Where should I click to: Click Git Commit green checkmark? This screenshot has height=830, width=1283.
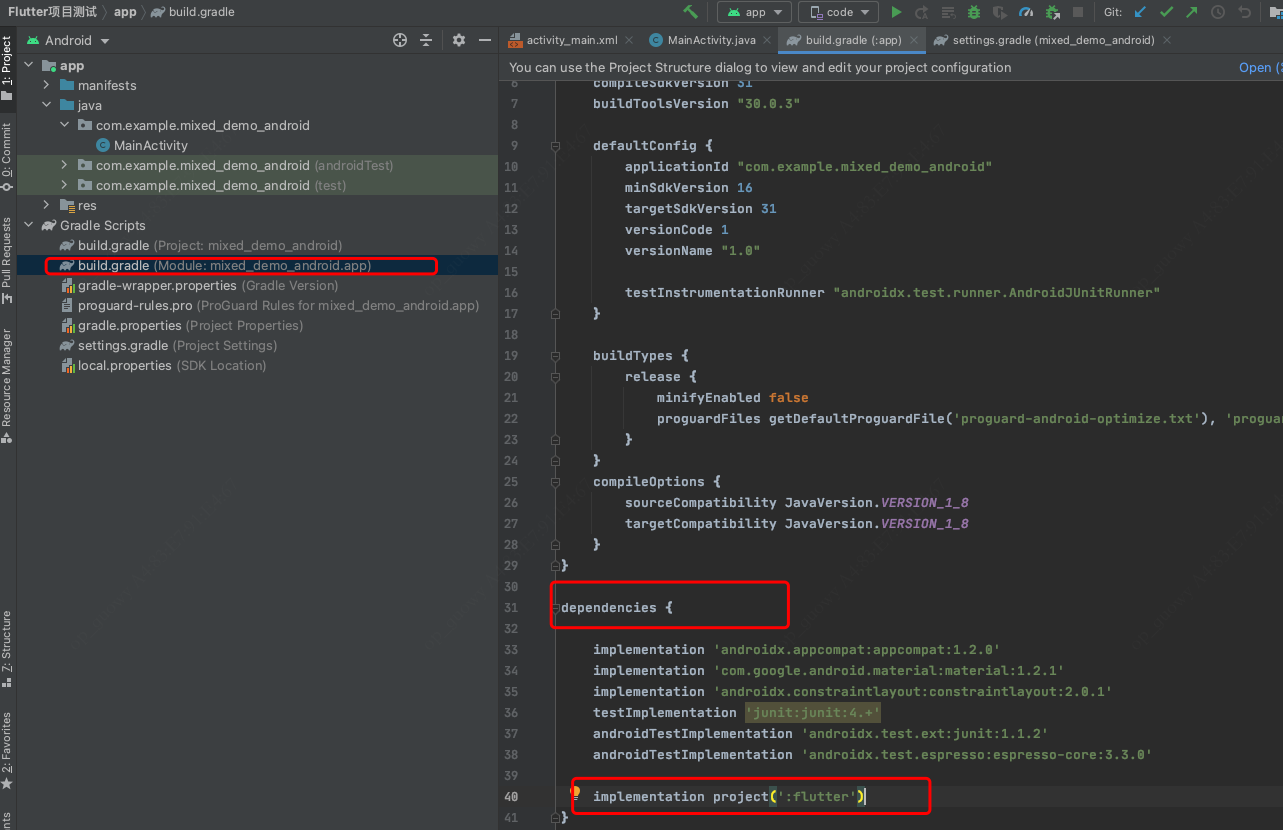click(x=1166, y=12)
